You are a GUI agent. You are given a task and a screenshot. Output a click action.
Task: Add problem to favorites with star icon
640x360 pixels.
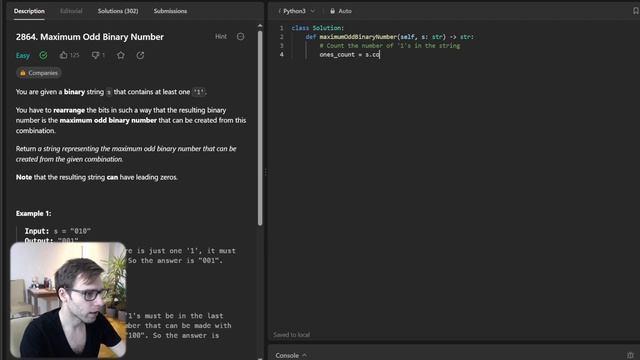(x=120, y=55)
